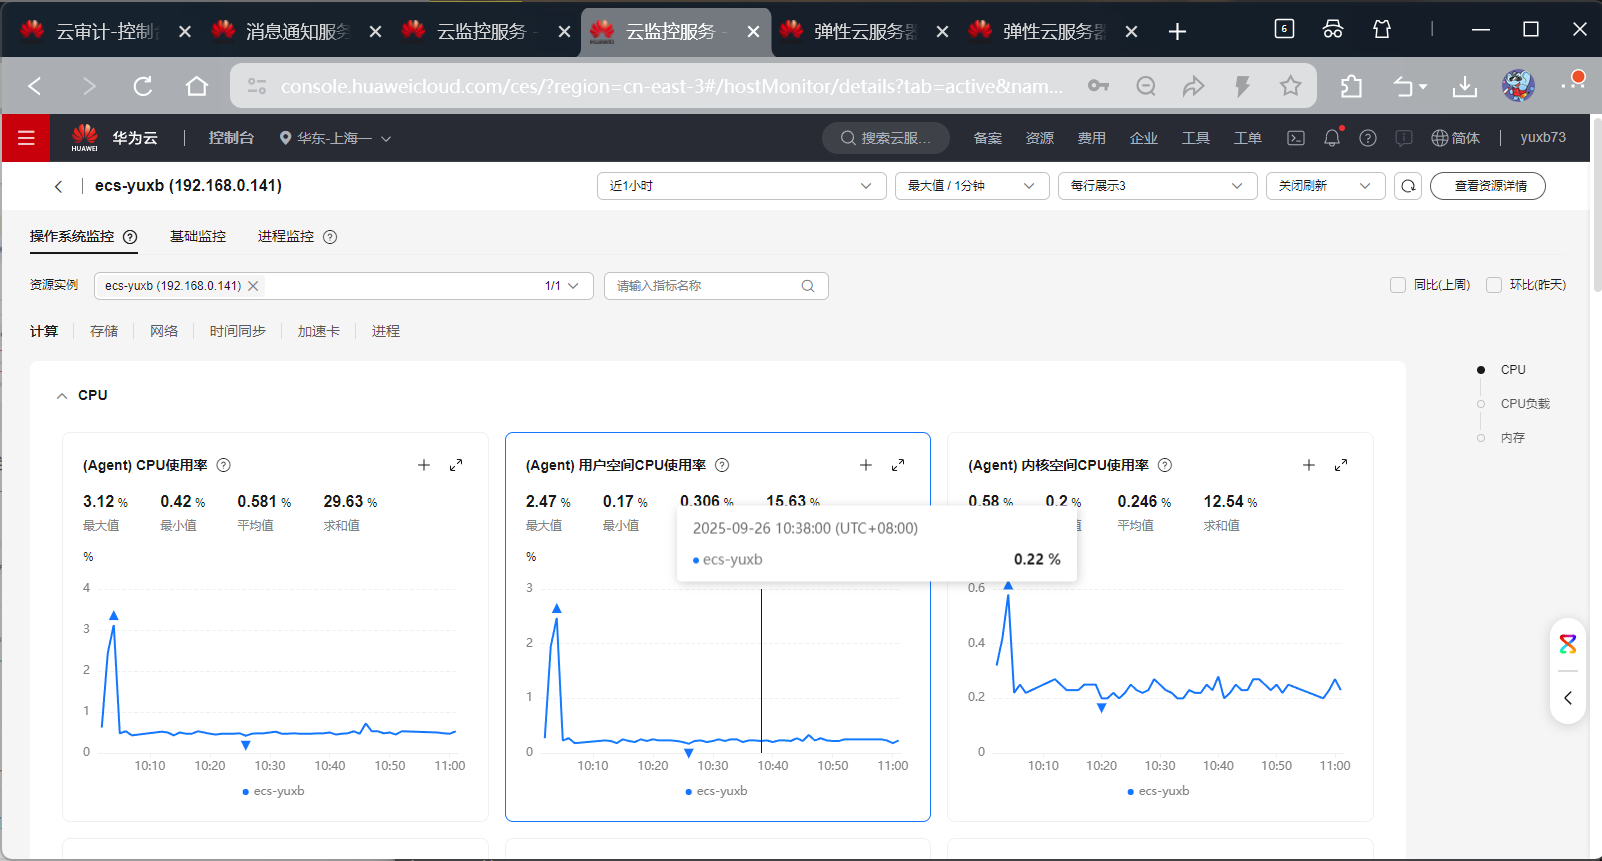Viewport: 1602px width, 861px height.
Task: Enlarge the 用户空间CPU使用率 chart
Action: coord(898,465)
